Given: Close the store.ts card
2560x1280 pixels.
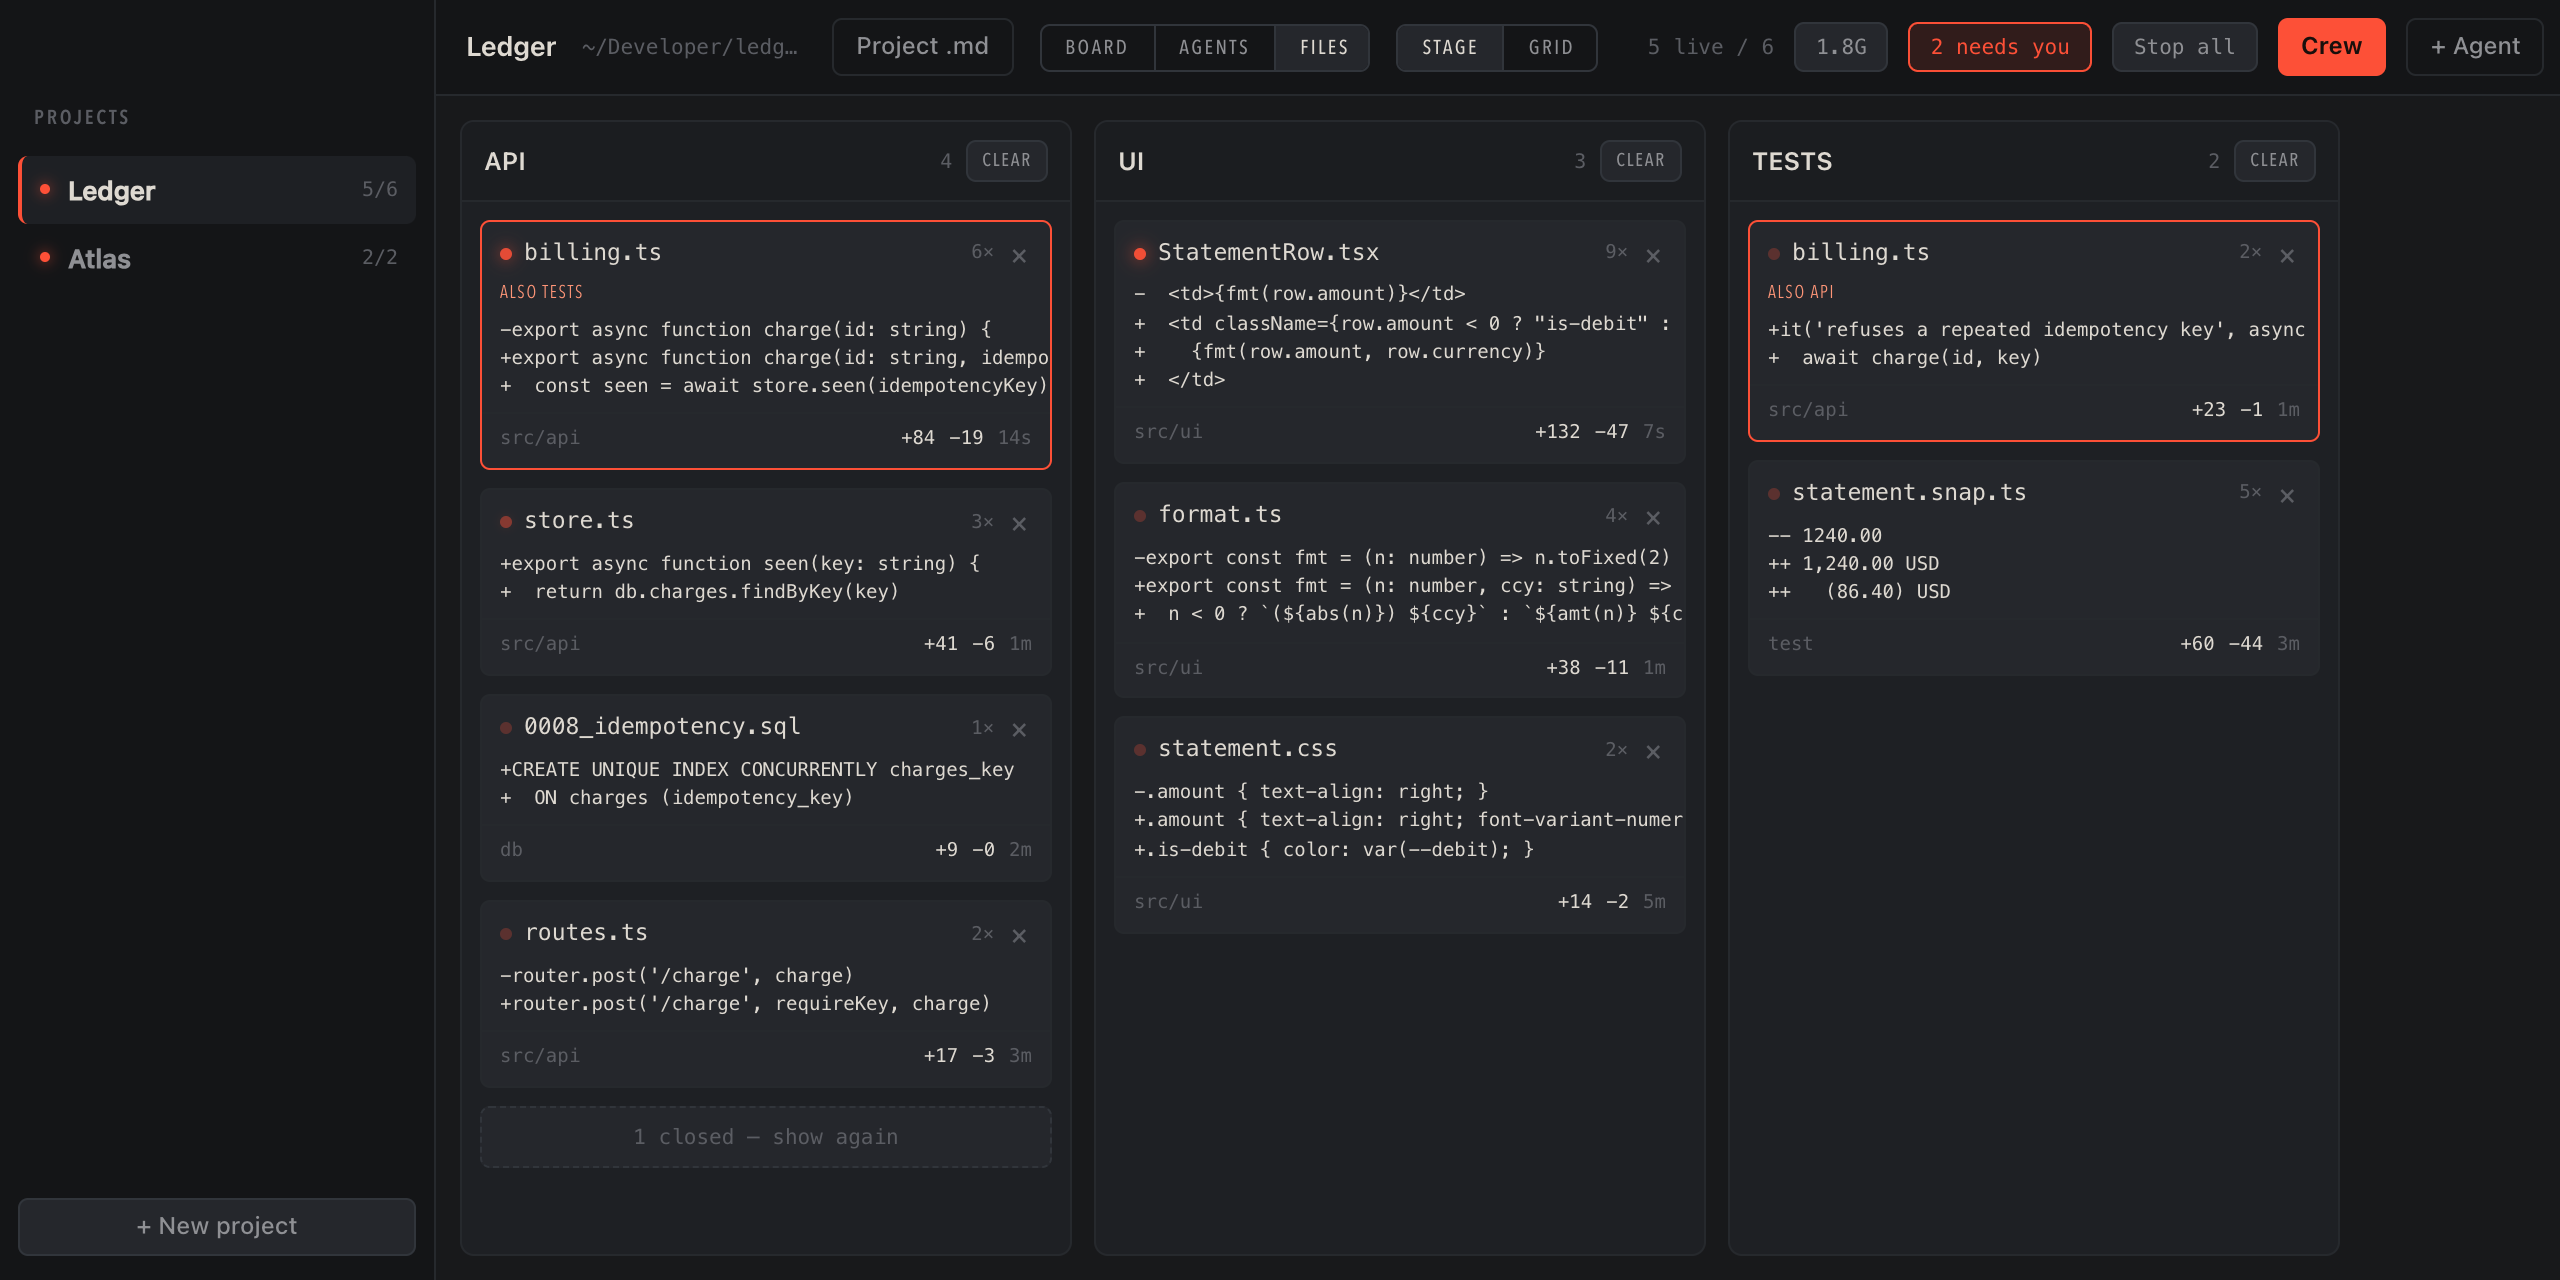Looking at the screenshot, I should (1019, 524).
